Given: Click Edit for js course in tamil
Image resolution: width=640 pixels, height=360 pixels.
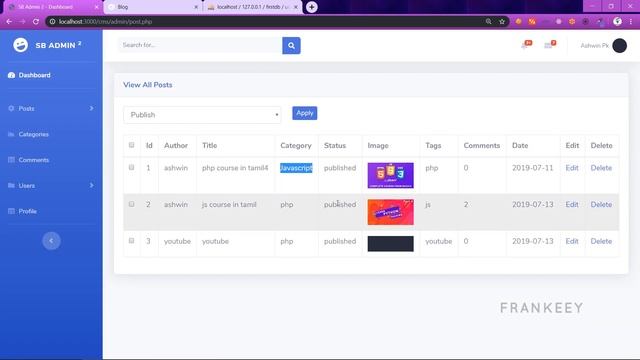Looking at the screenshot, I should pyautogui.click(x=572, y=204).
